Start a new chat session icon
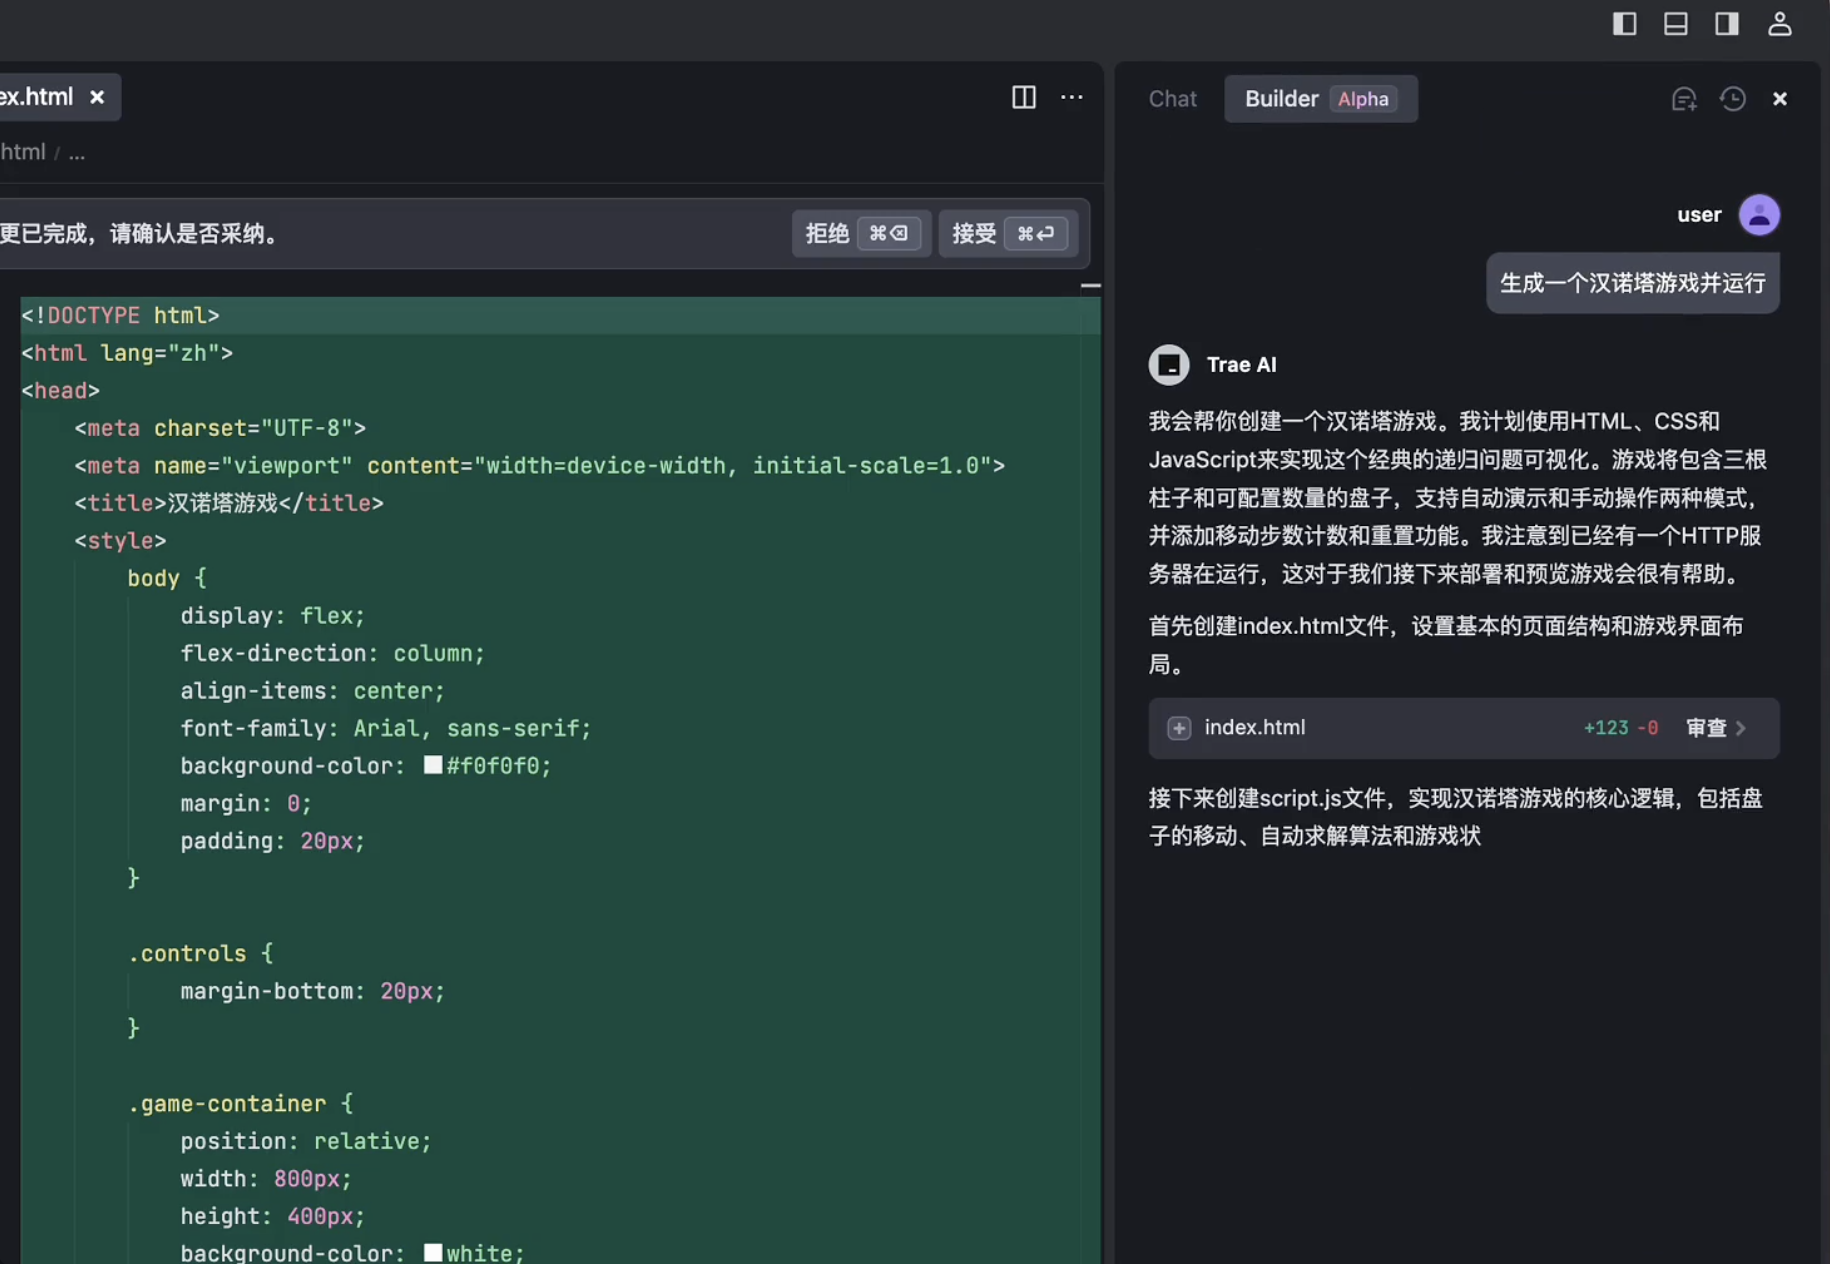 (1684, 99)
